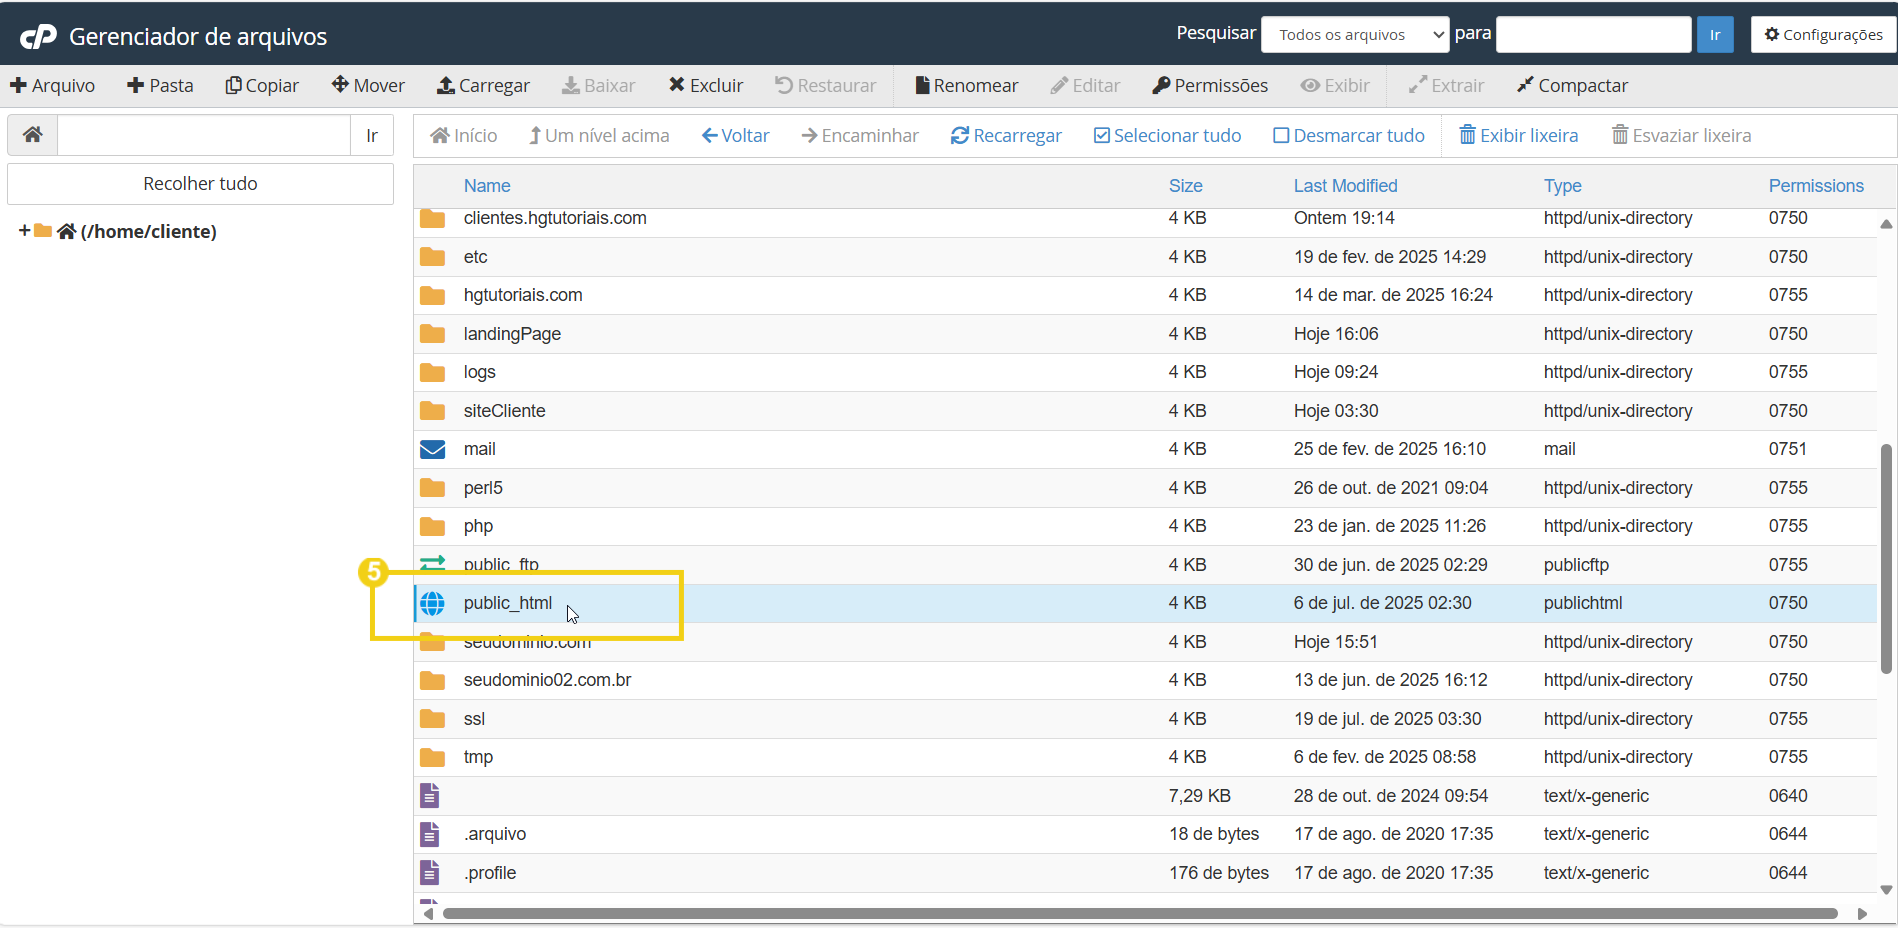The image size is (1898, 928).
Task: Click the Voltar back link
Action: 736,136
